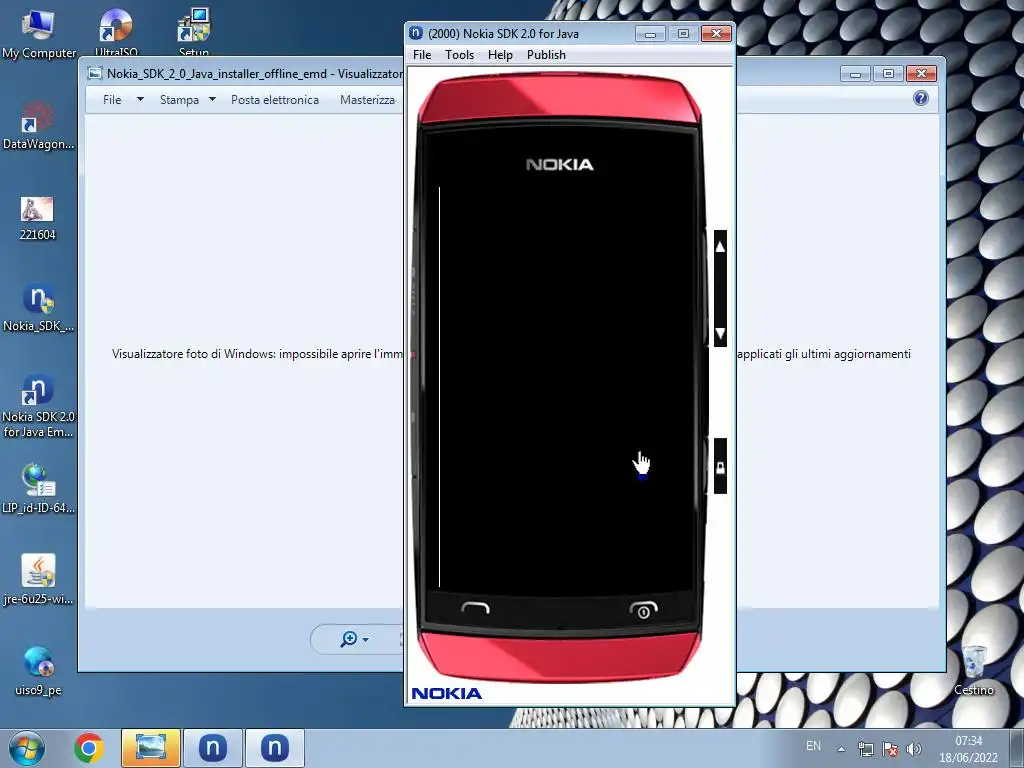Screen dimensions: 1024x768
Task: Click the Action Center flag tray icon
Action: pos(889,749)
